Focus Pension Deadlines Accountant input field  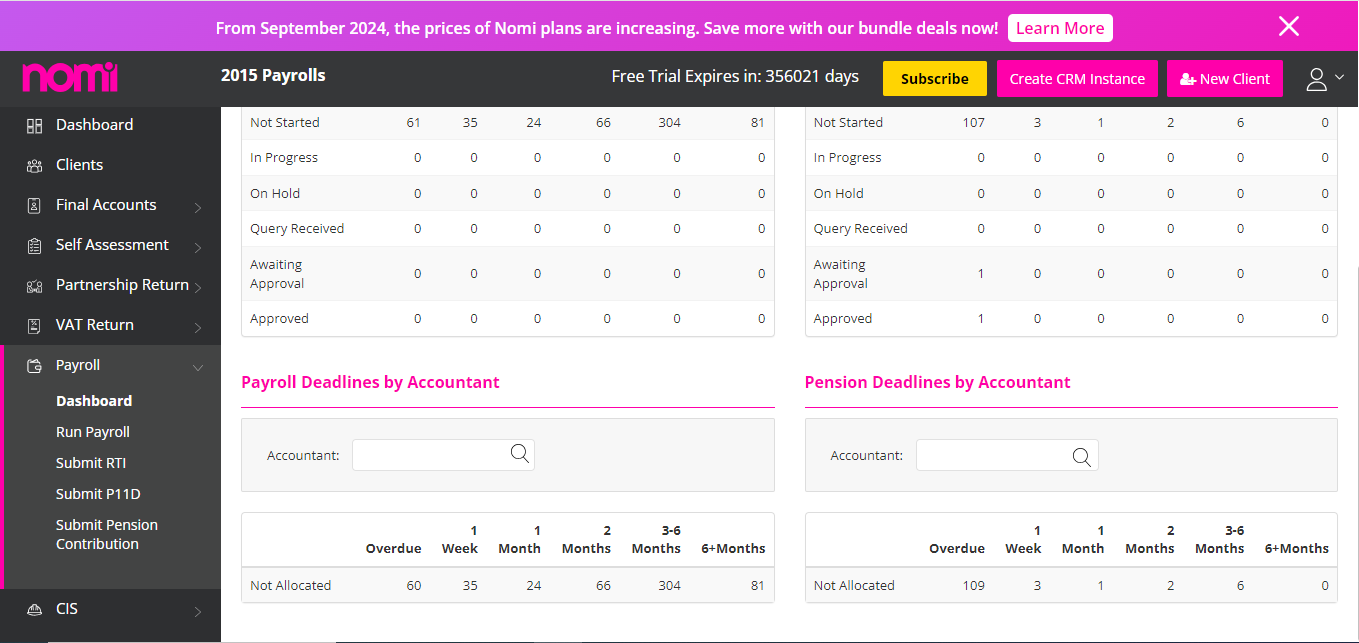point(1007,455)
